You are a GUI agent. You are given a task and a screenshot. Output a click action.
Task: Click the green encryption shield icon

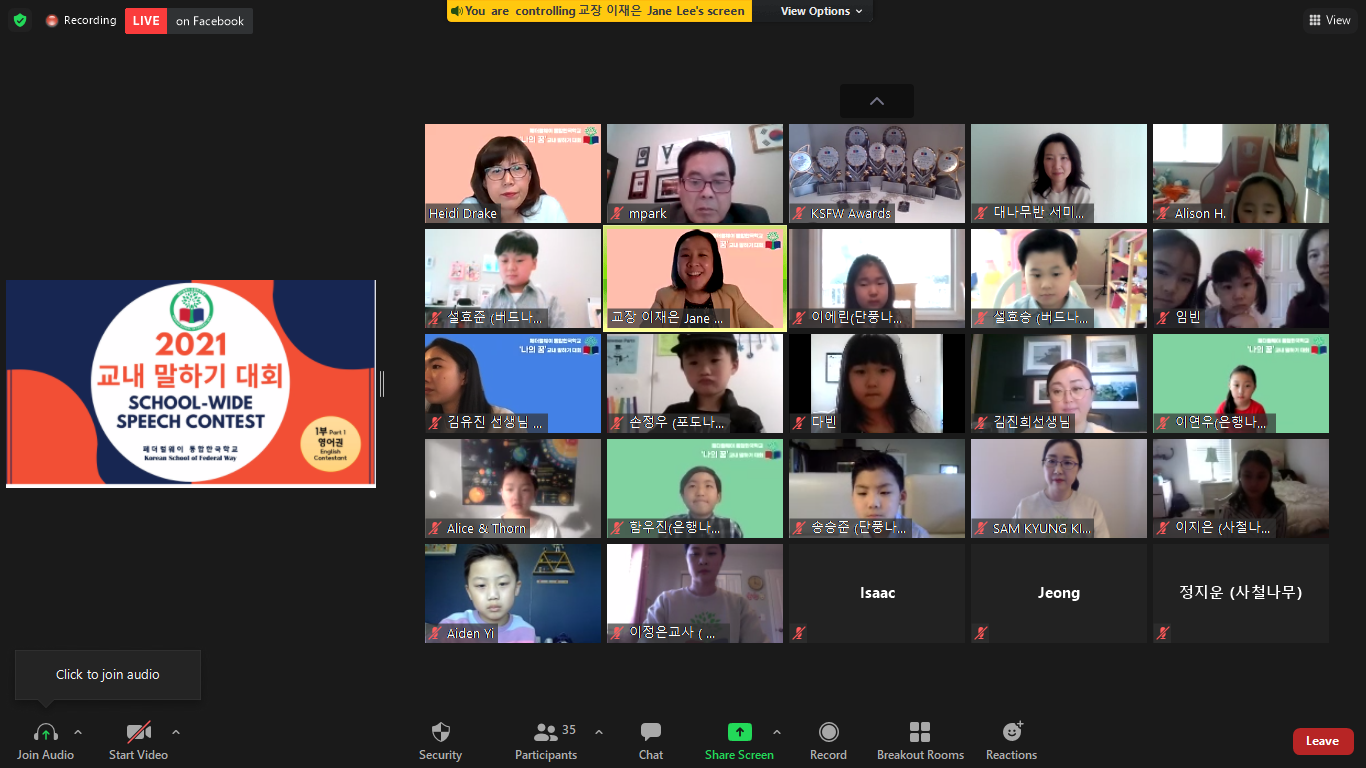click(20, 20)
